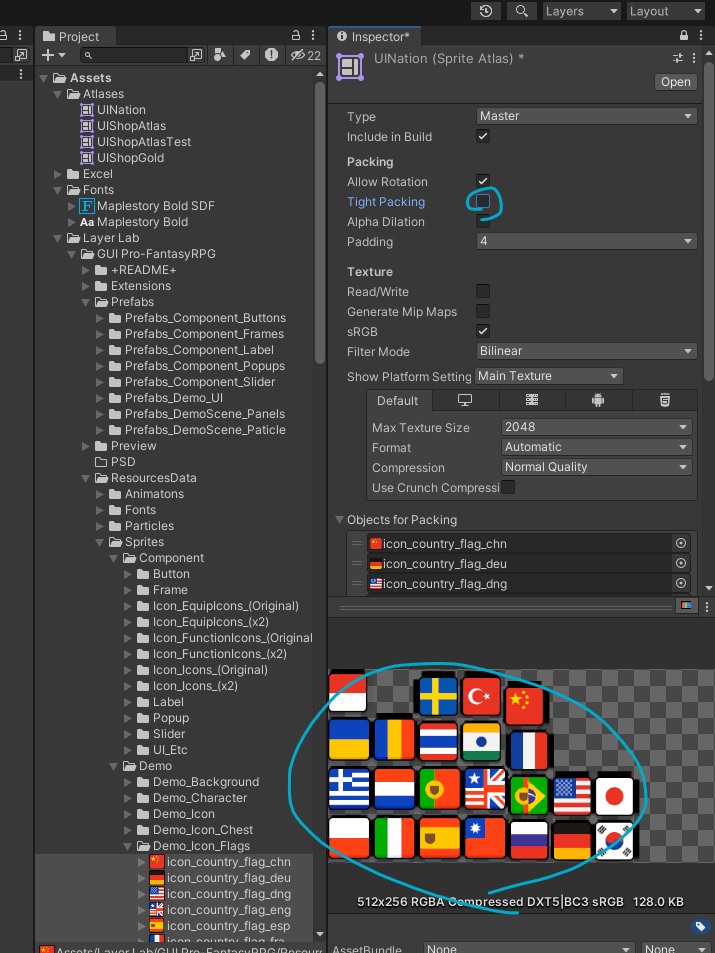Viewport: 715px width, 953px height.
Task: Click the search by type icon in Project
Action: click(220, 55)
